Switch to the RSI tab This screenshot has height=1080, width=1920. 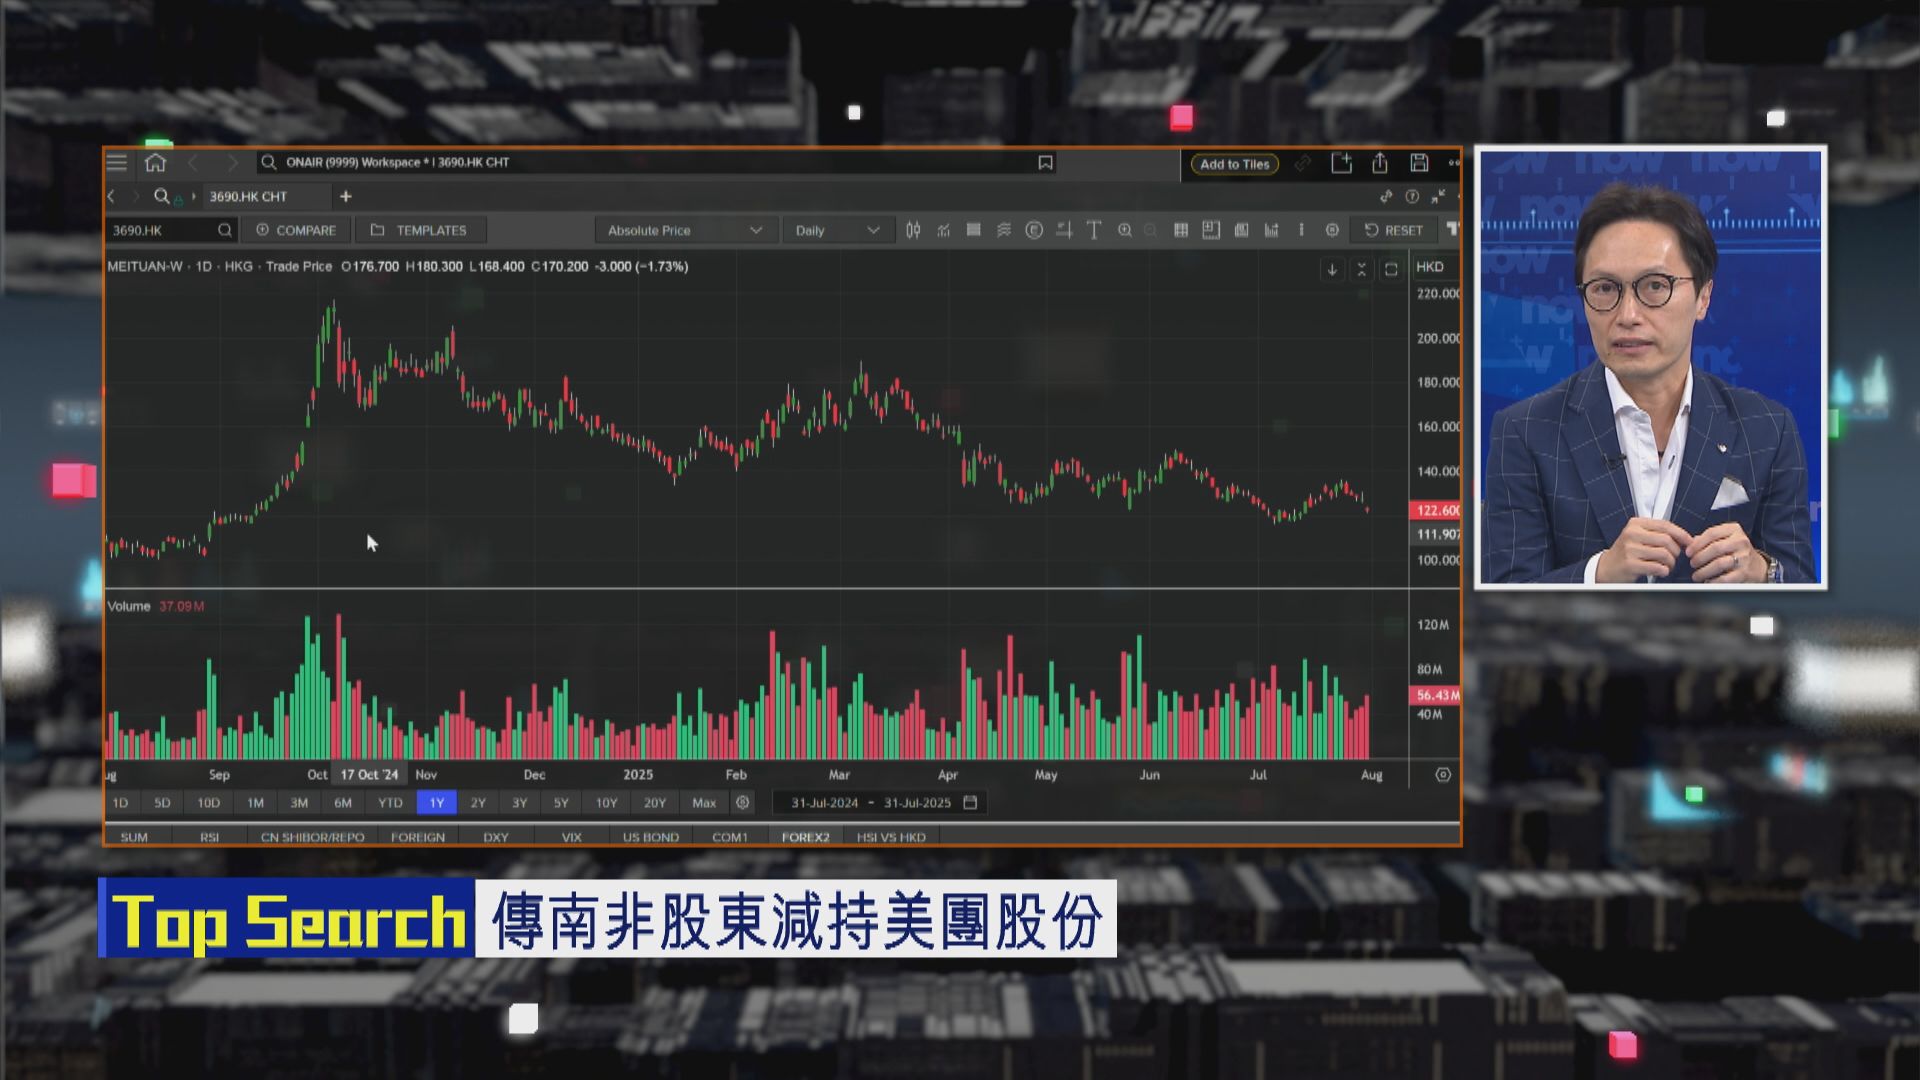[x=209, y=837]
